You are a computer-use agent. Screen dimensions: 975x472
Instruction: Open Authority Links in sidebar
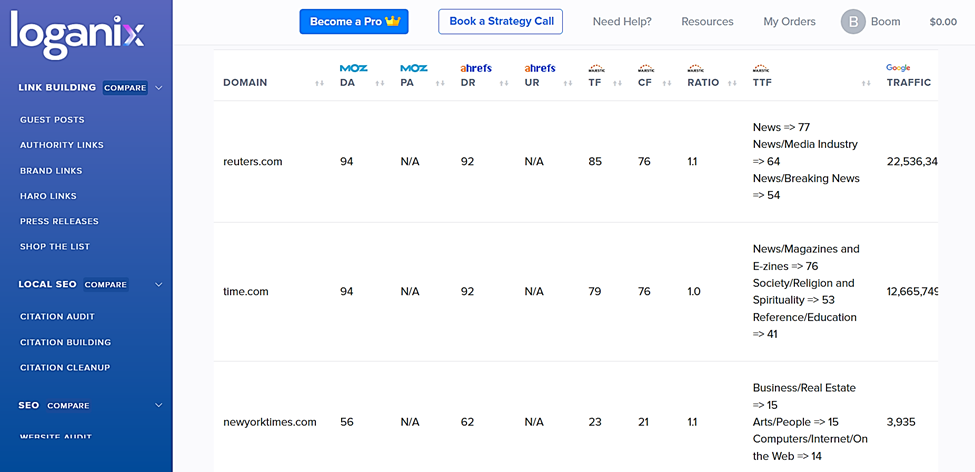(x=62, y=145)
